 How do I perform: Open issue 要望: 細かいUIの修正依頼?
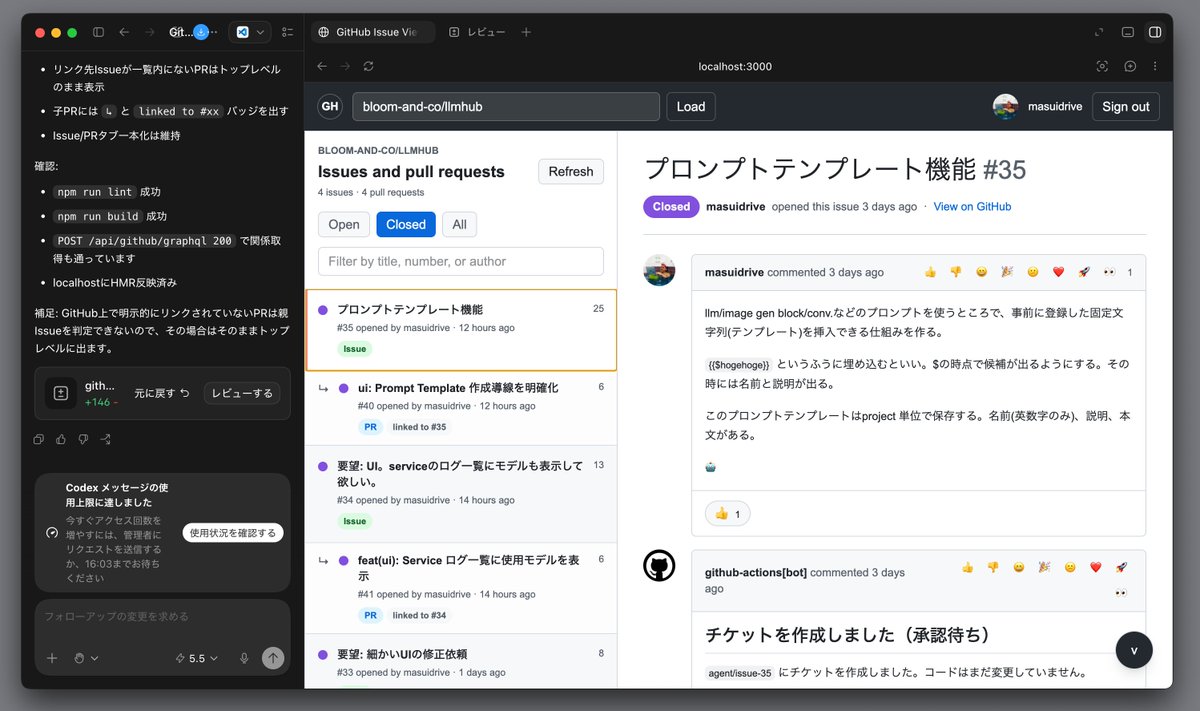coord(461,661)
